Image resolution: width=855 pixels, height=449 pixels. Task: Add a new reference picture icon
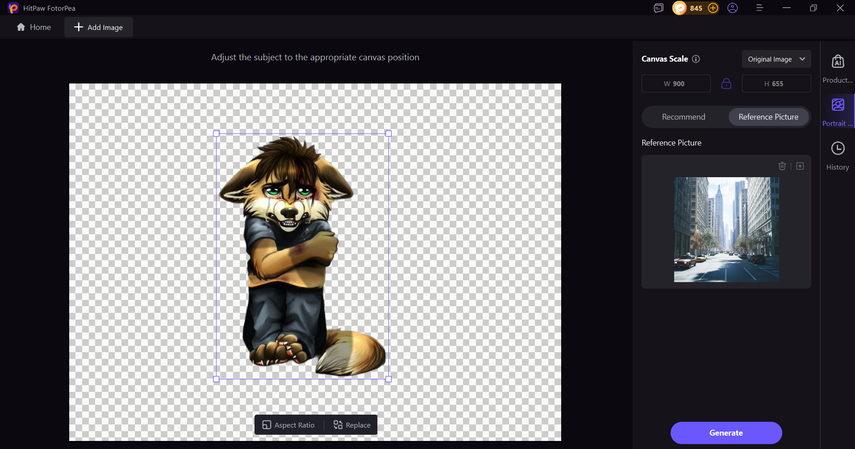point(800,166)
